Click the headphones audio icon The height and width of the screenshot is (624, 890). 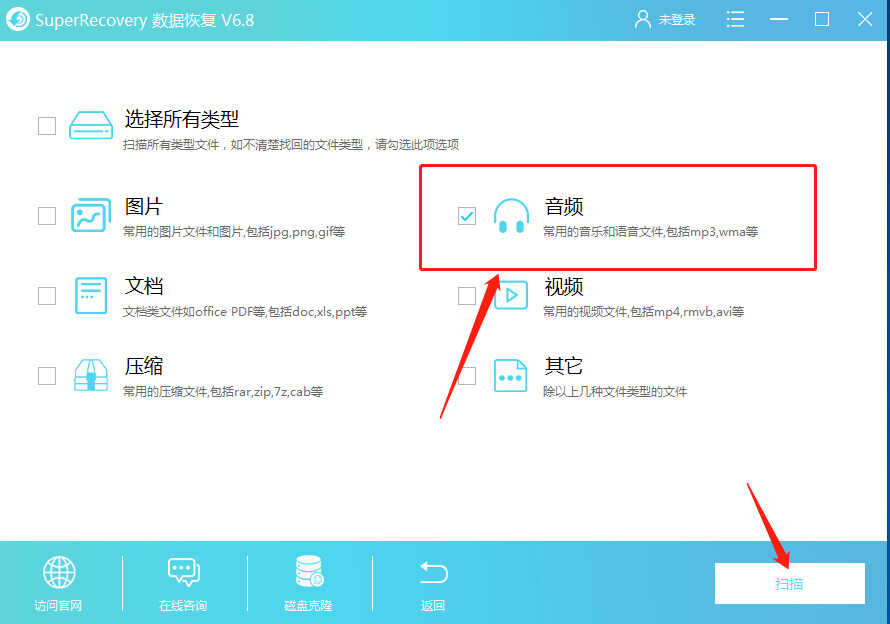tap(511, 216)
